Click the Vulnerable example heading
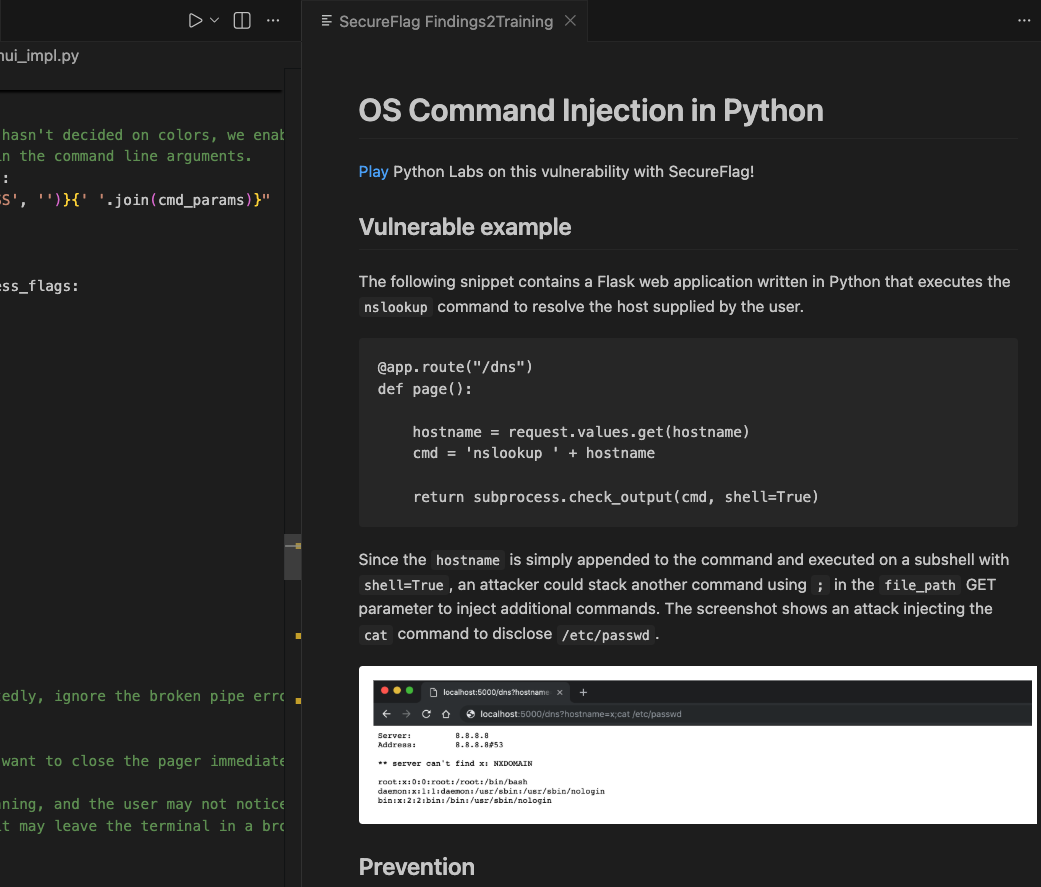Screen dimensions: 1041x887 coord(465,227)
